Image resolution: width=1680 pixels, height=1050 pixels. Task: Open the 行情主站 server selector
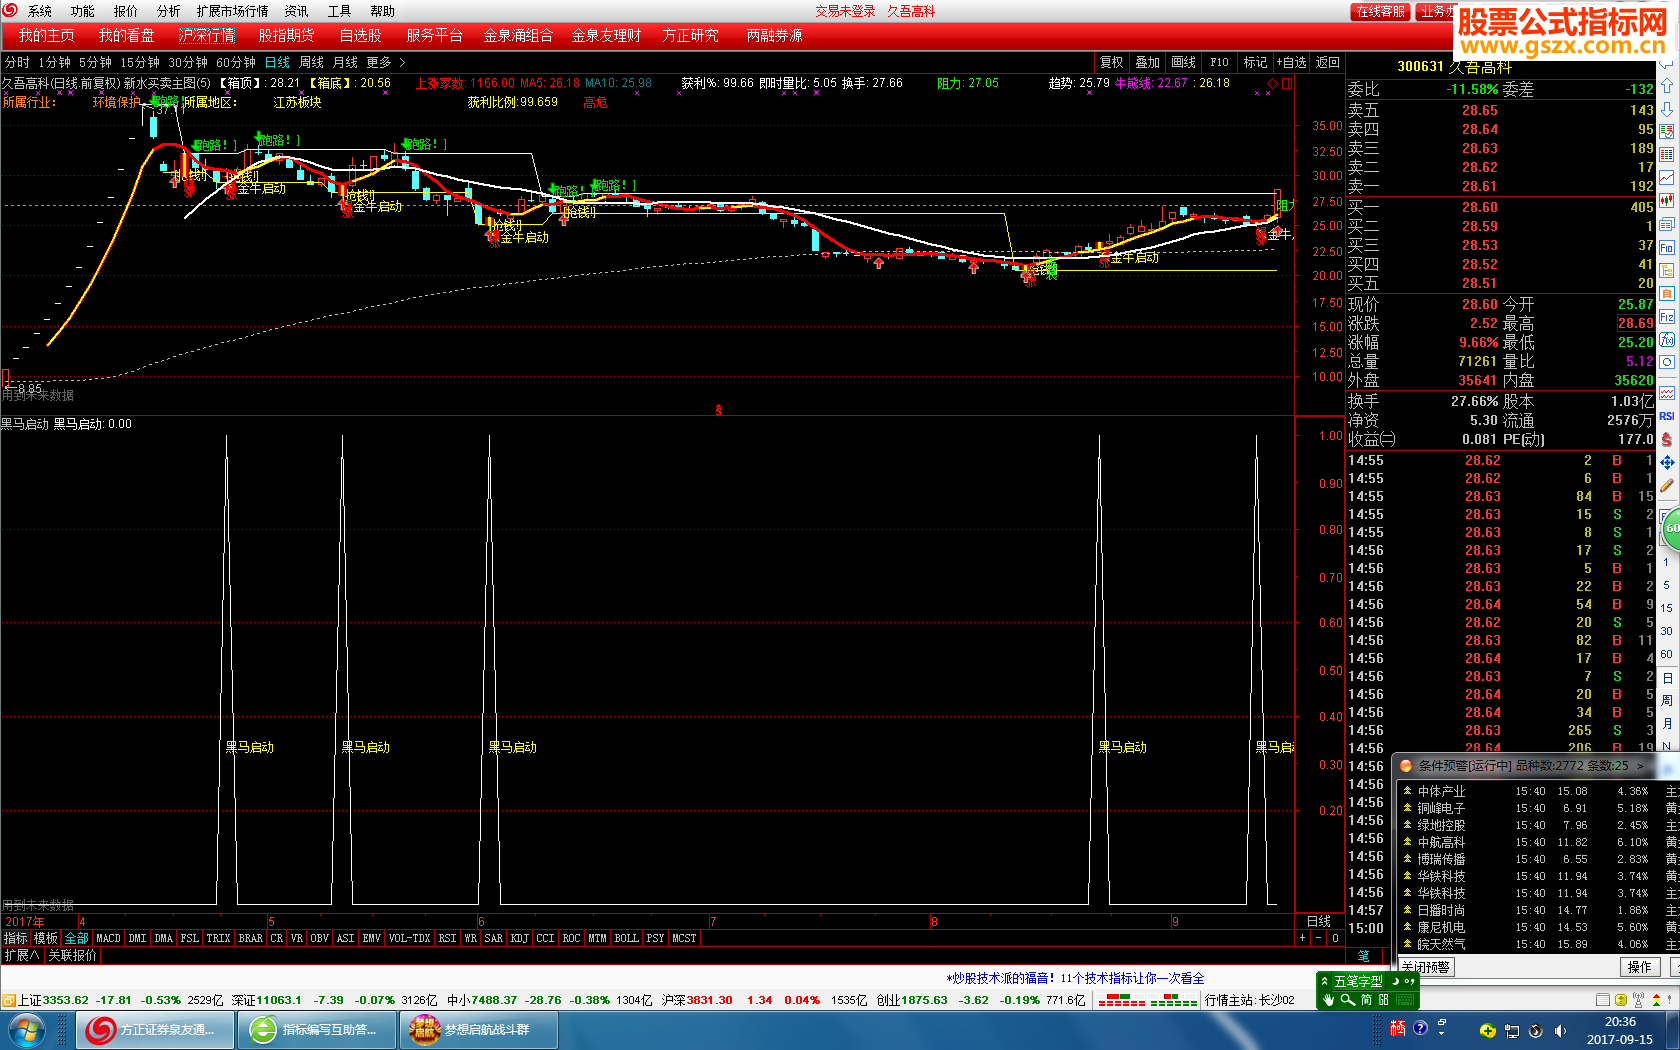(1249, 1000)
